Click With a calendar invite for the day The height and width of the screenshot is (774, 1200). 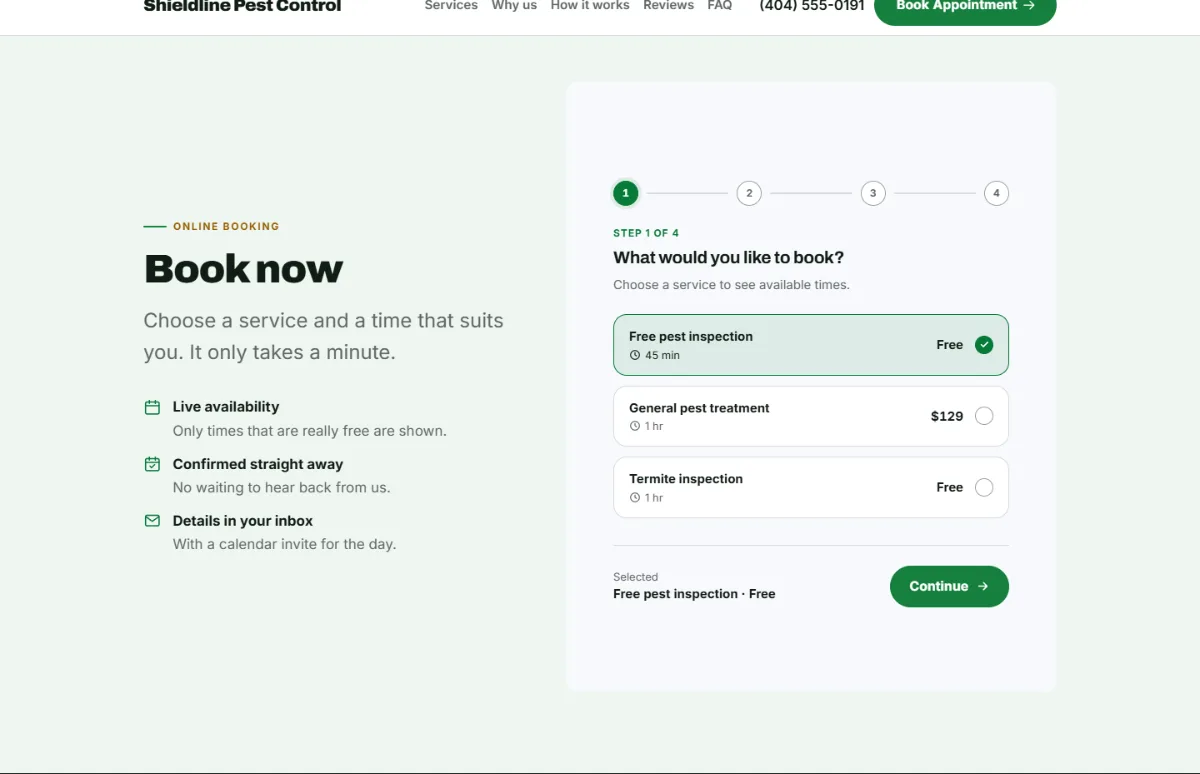click(285, 545)
